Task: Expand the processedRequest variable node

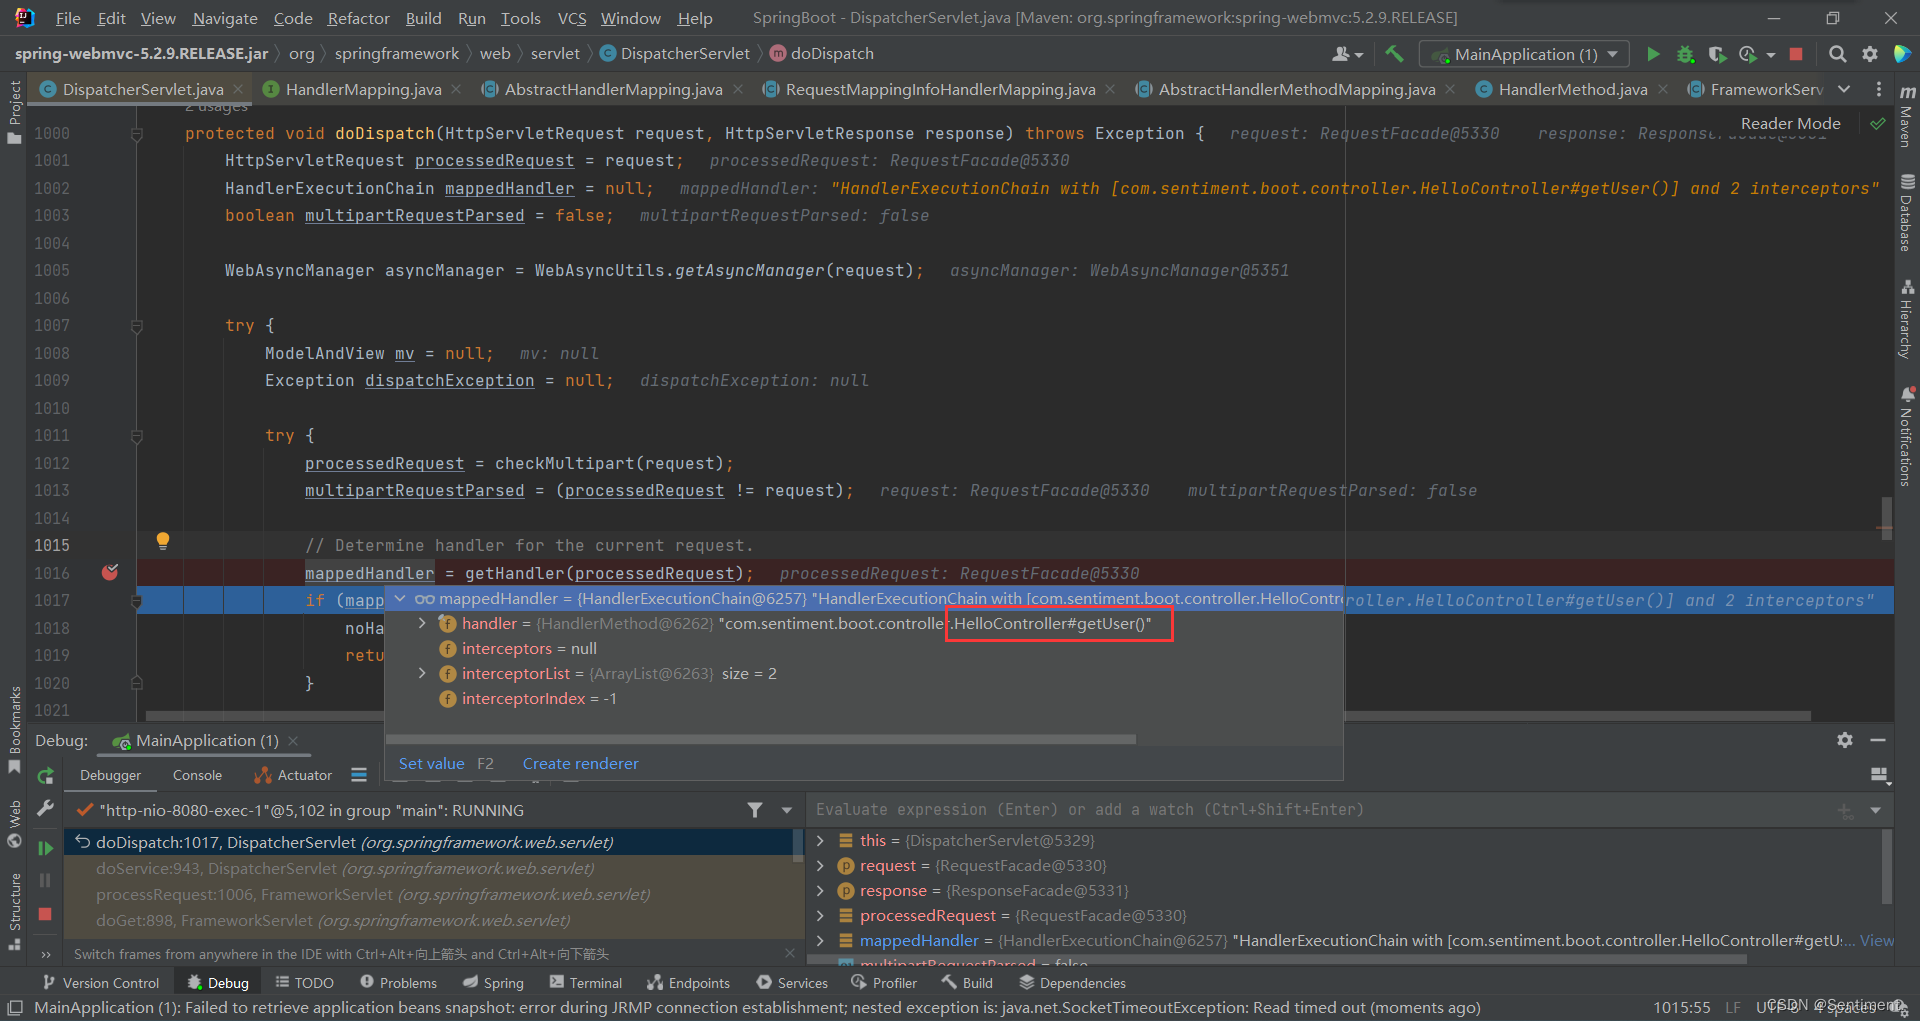Action: [x=820, y=915]
